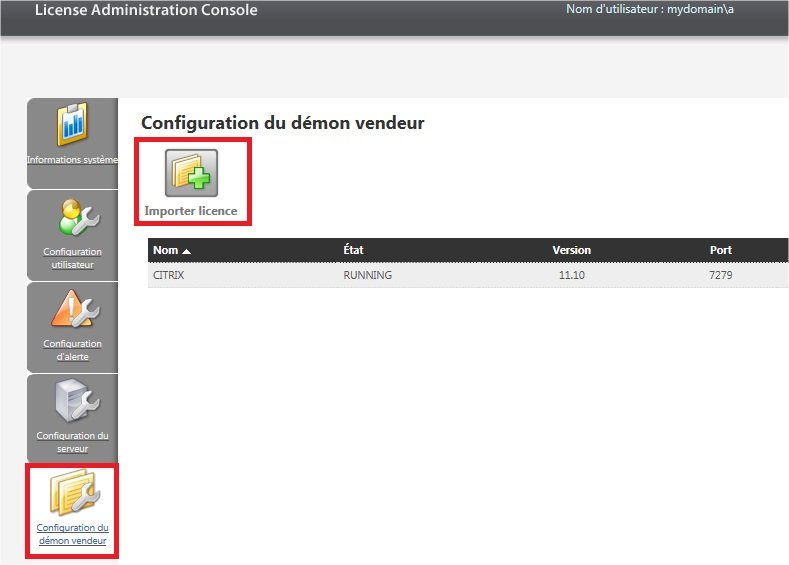Sort the table by Nom column

pyautogui.click(x=165, y=250)
